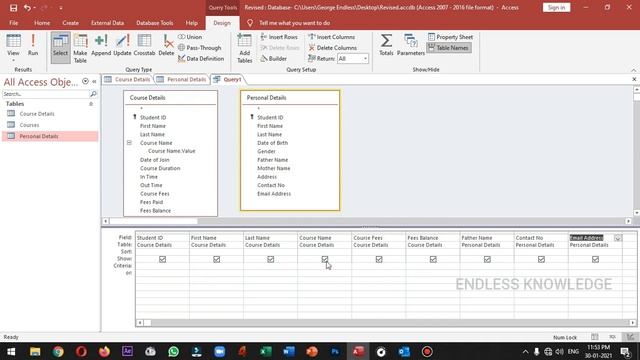The image size is (640, 360).
Task: Open the quick access toolbar customize dropdown
Action: click(60, 8)
